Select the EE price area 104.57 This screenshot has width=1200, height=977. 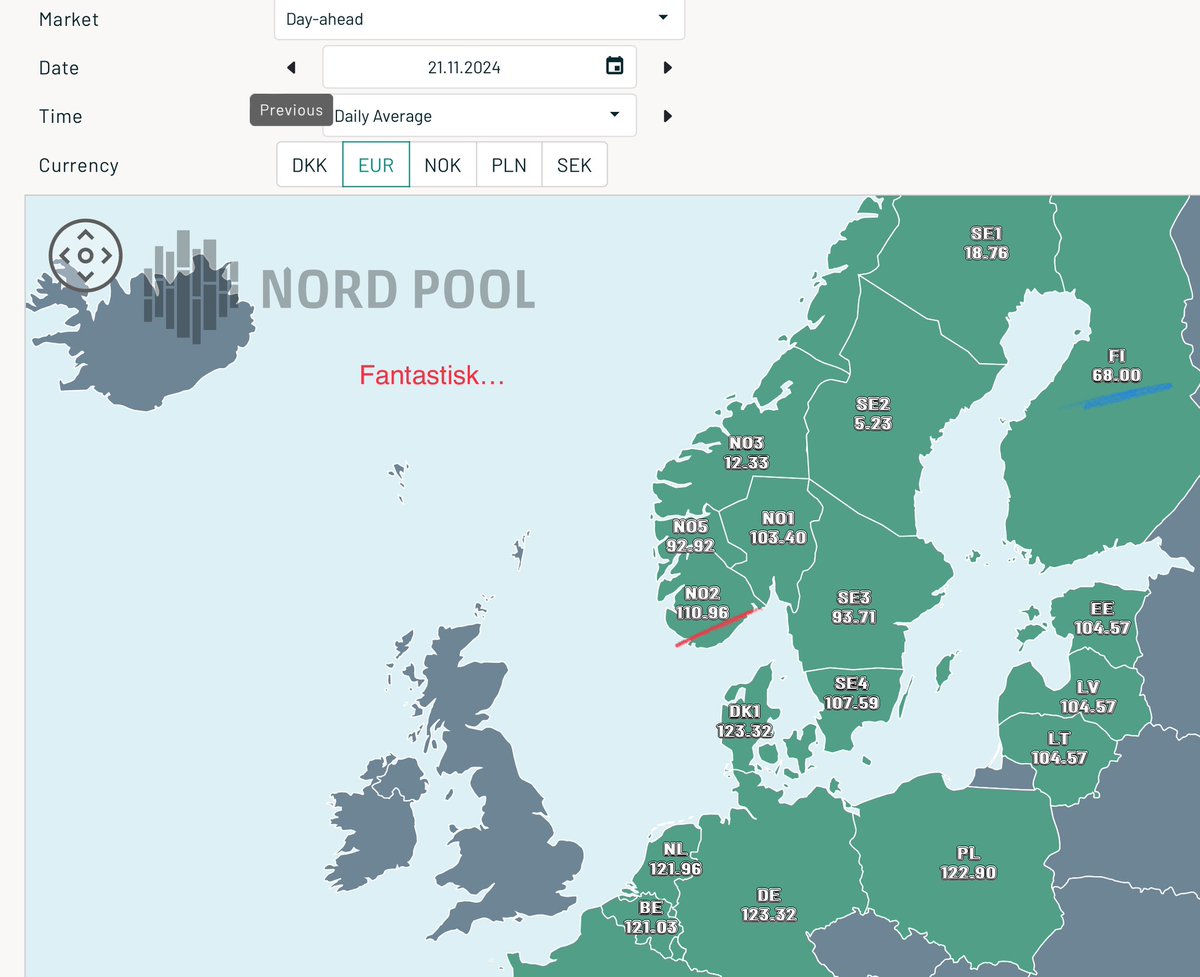pyautogui.click(x=1102, y=618)
